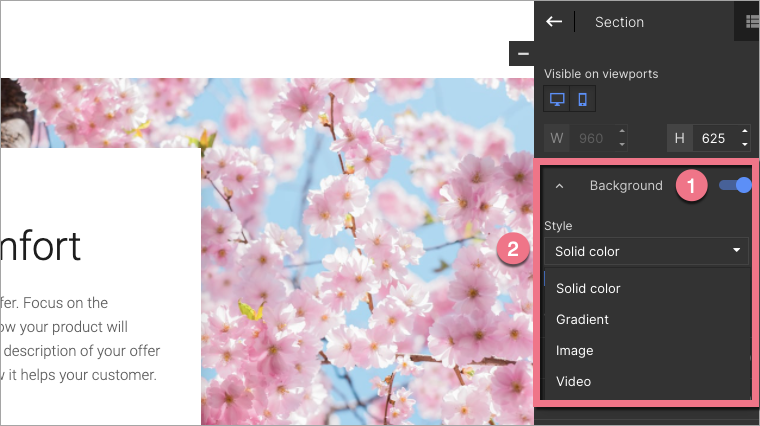Image resolution: width=760 pixels, height=426 pixels.
Task: Open the Style dropdown showing Solid color
Action: 645,251
